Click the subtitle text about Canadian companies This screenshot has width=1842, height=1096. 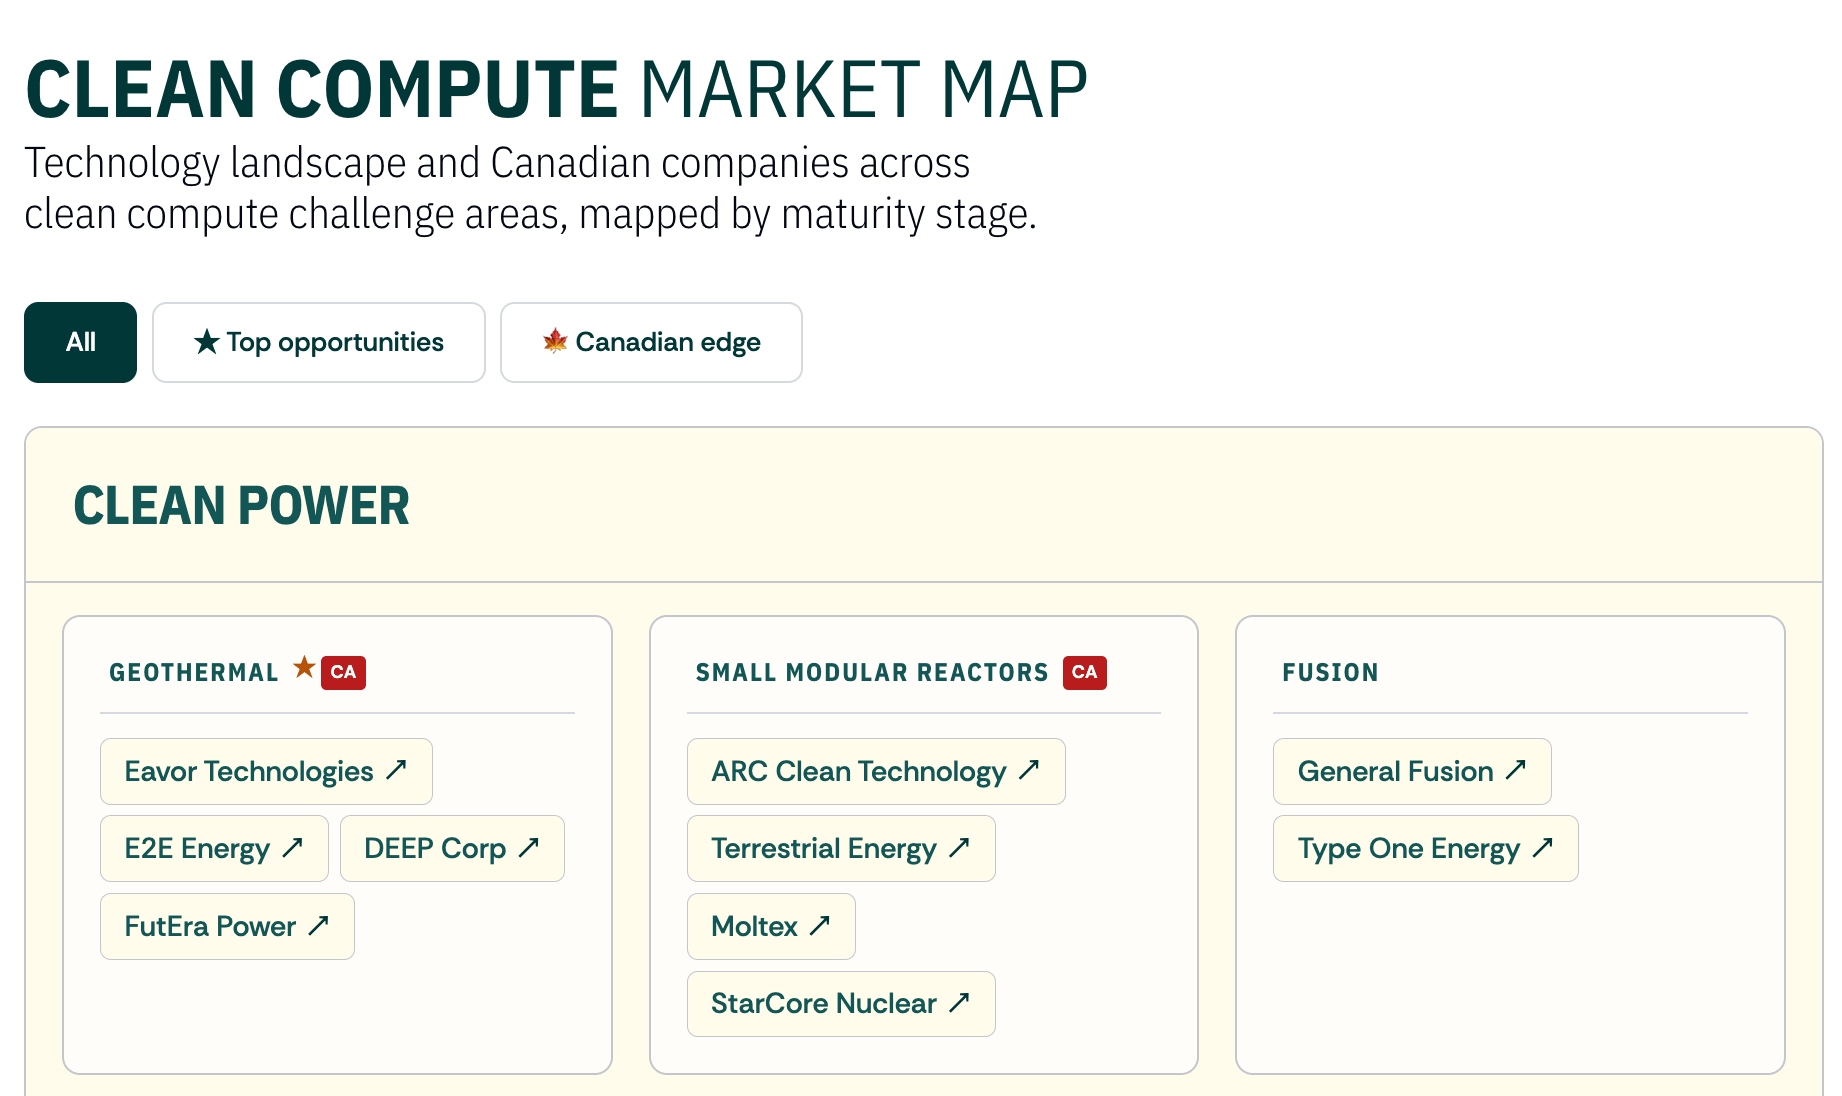point(530,188)
